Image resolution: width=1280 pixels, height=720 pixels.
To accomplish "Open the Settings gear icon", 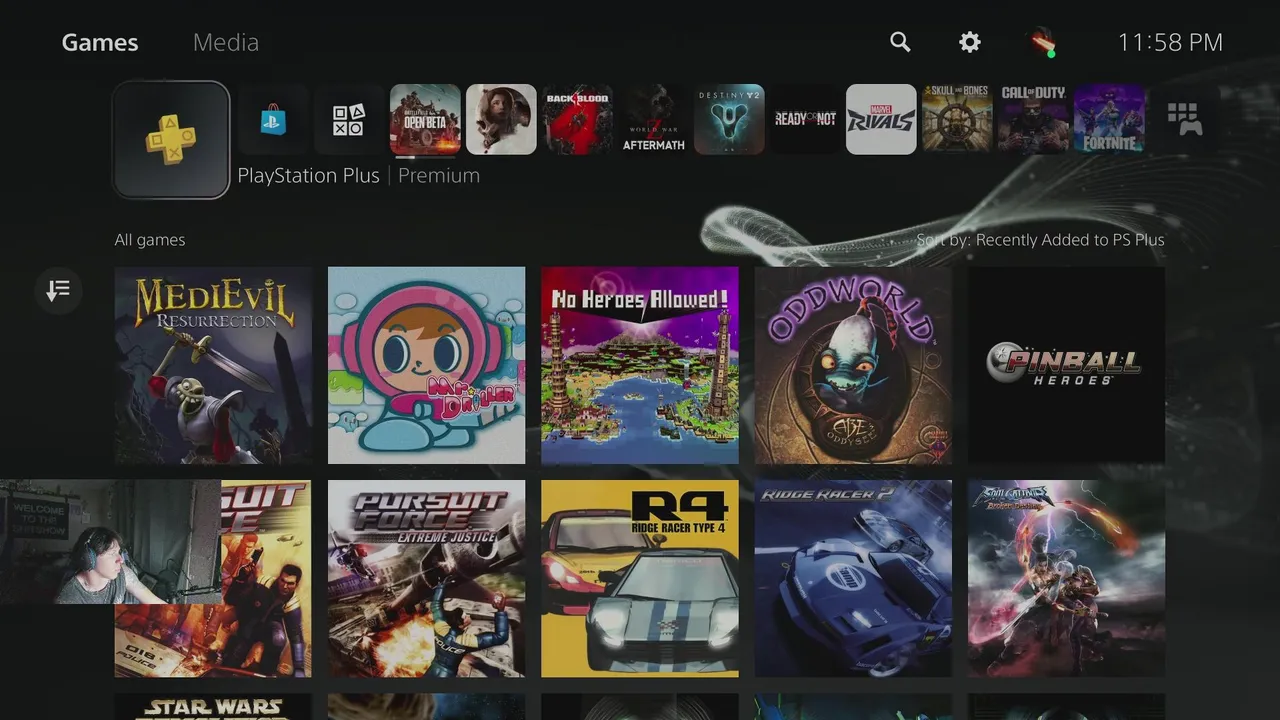I will (970, 42).
